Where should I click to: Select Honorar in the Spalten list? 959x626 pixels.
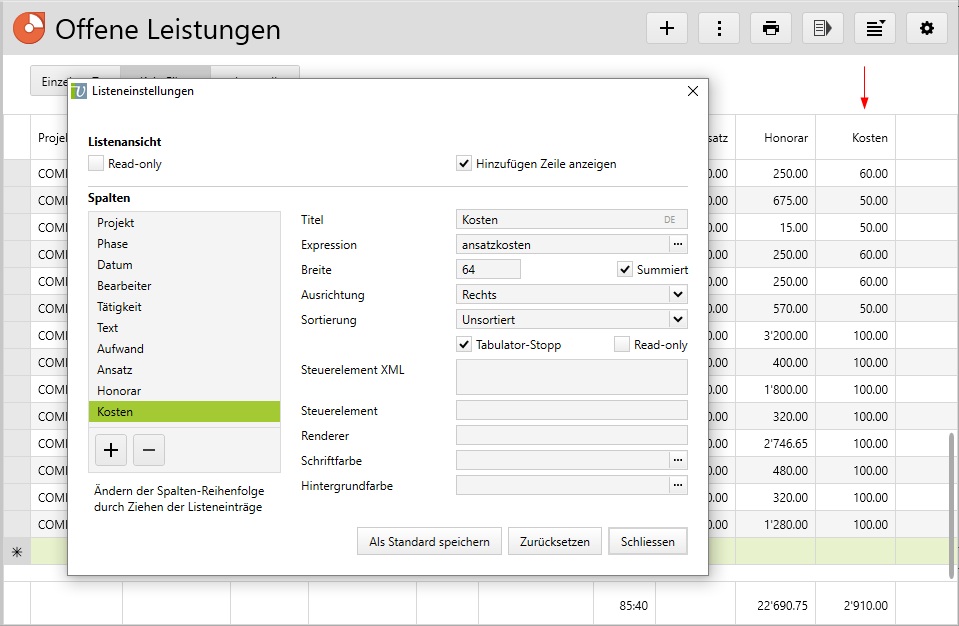(119, 391)
